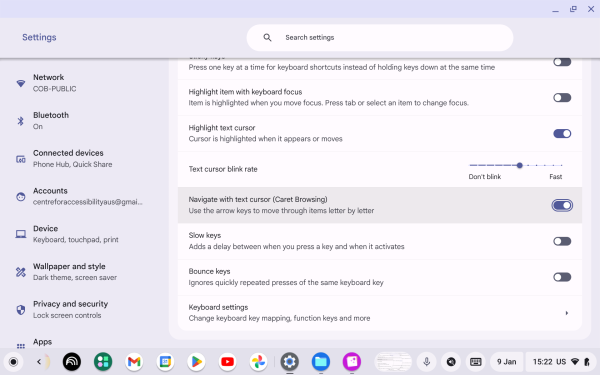Open the status tray showing 15:22
Screen dimensions: 600x375
561,362
